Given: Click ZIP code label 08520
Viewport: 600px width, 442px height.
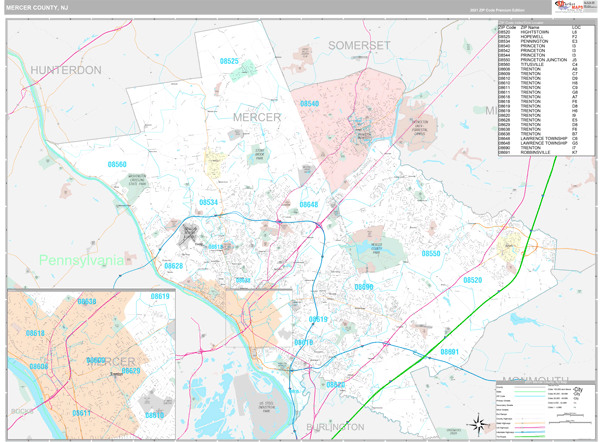Looking at the screenshot, I should coord(473,280).
